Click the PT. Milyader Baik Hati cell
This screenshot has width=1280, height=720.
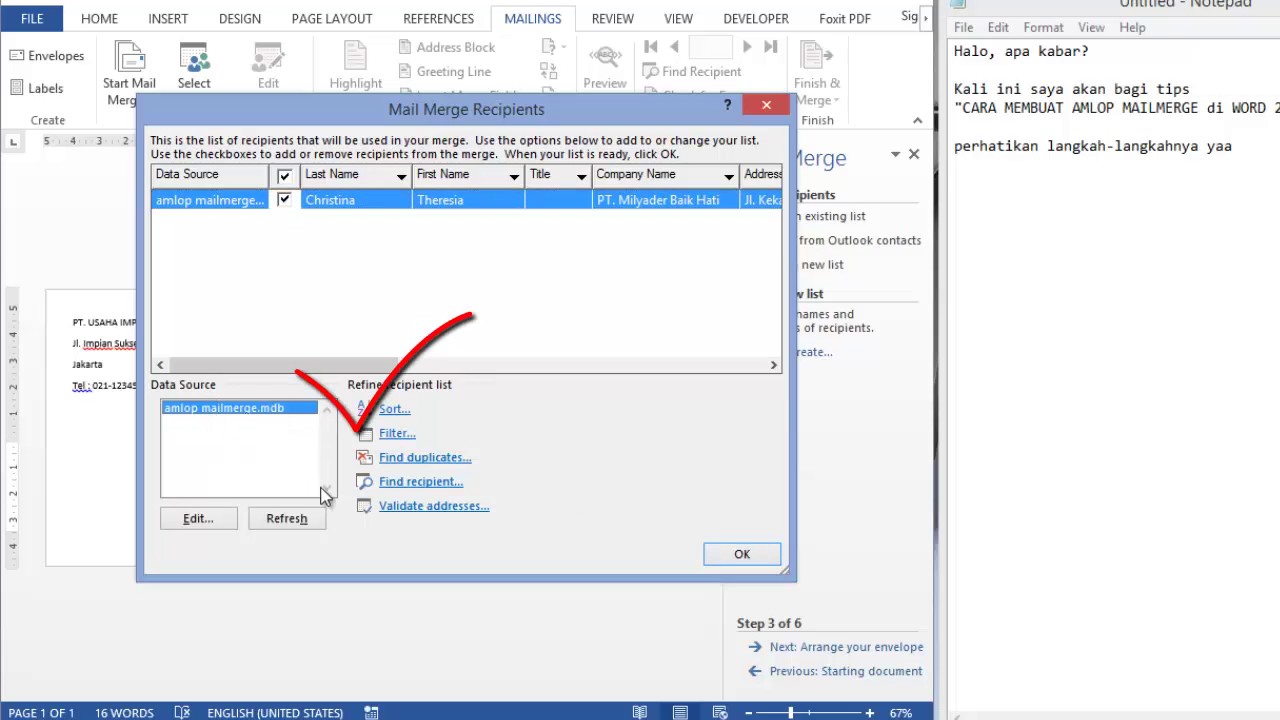(665, 200)
